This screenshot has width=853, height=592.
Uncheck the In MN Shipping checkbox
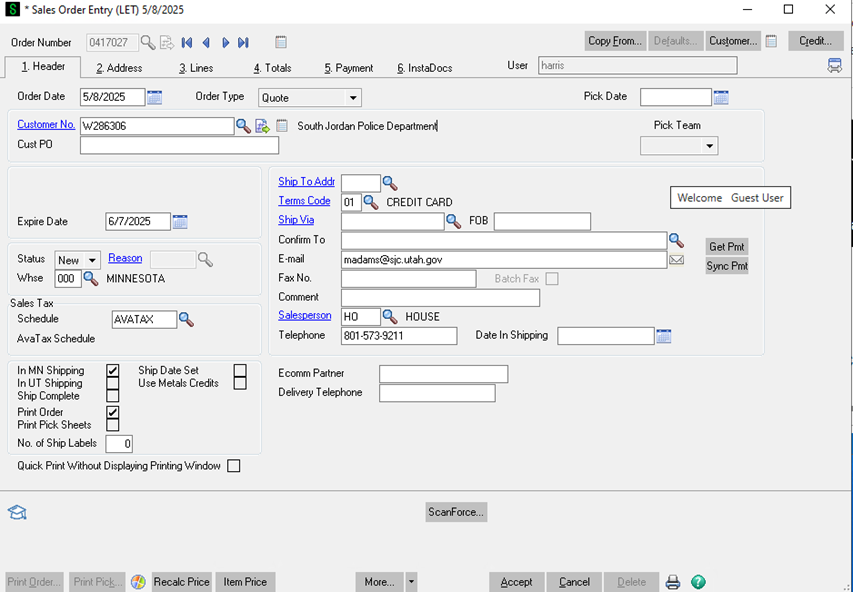coord(113,371)
